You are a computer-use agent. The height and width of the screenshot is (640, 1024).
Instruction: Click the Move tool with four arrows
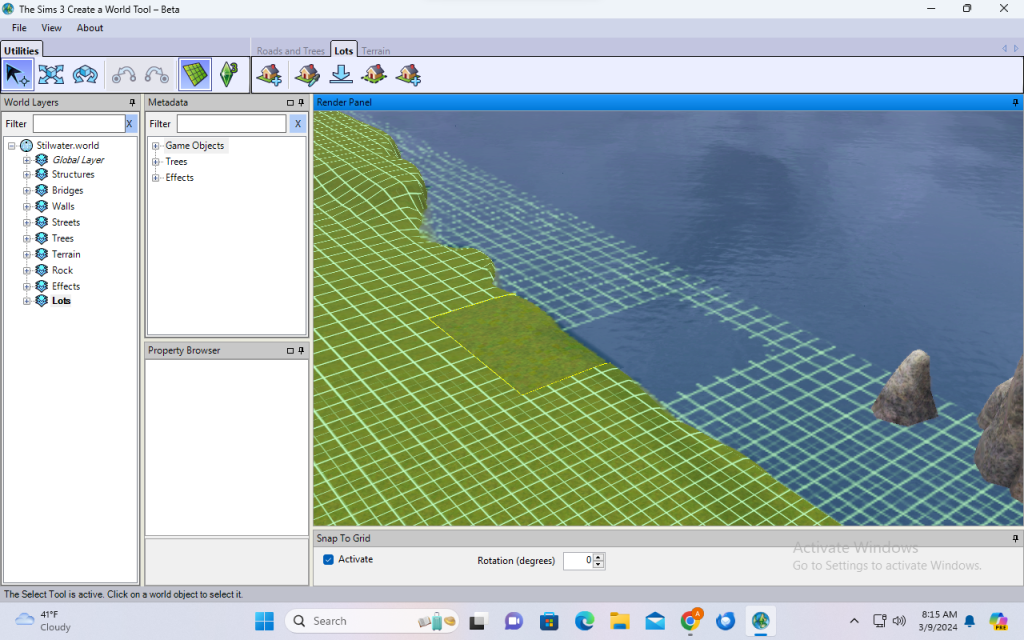(x=51, y=75)
